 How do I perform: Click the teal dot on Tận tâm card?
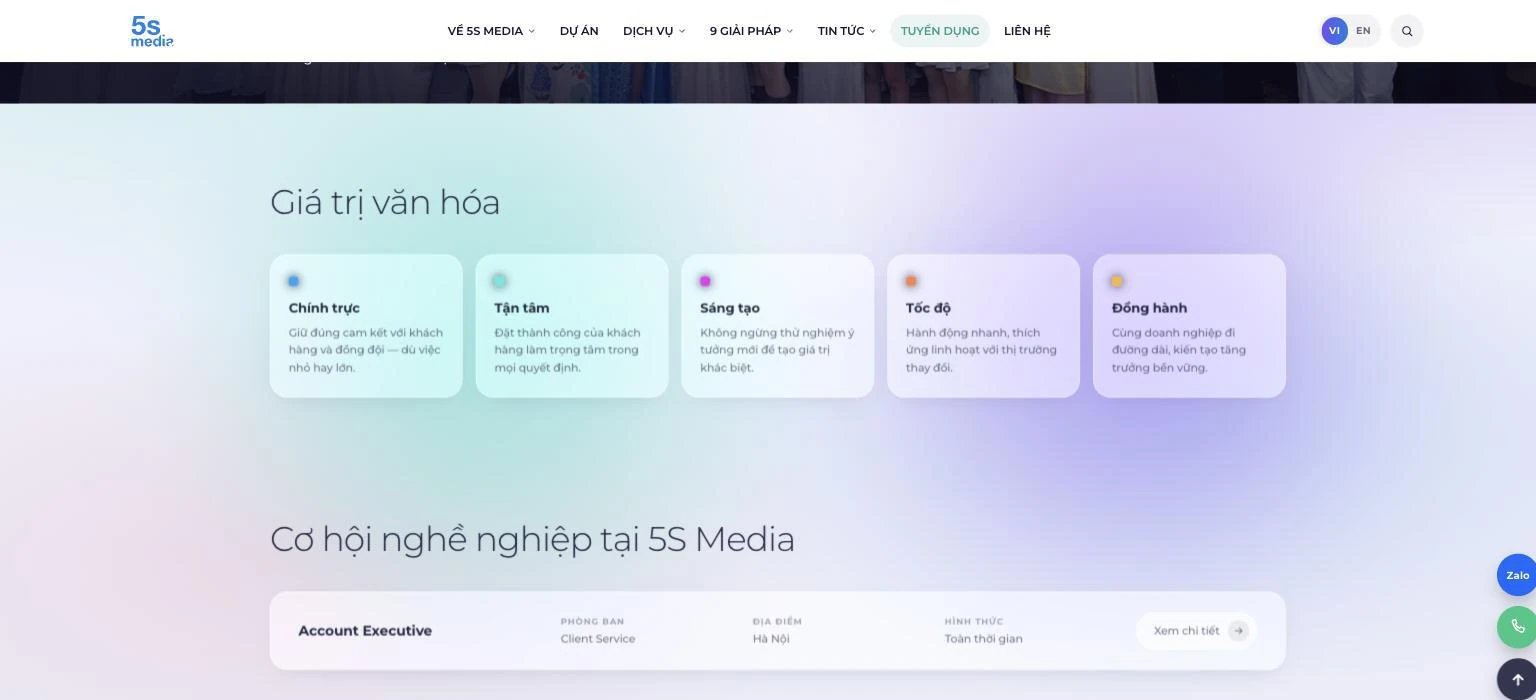[500, 281]
